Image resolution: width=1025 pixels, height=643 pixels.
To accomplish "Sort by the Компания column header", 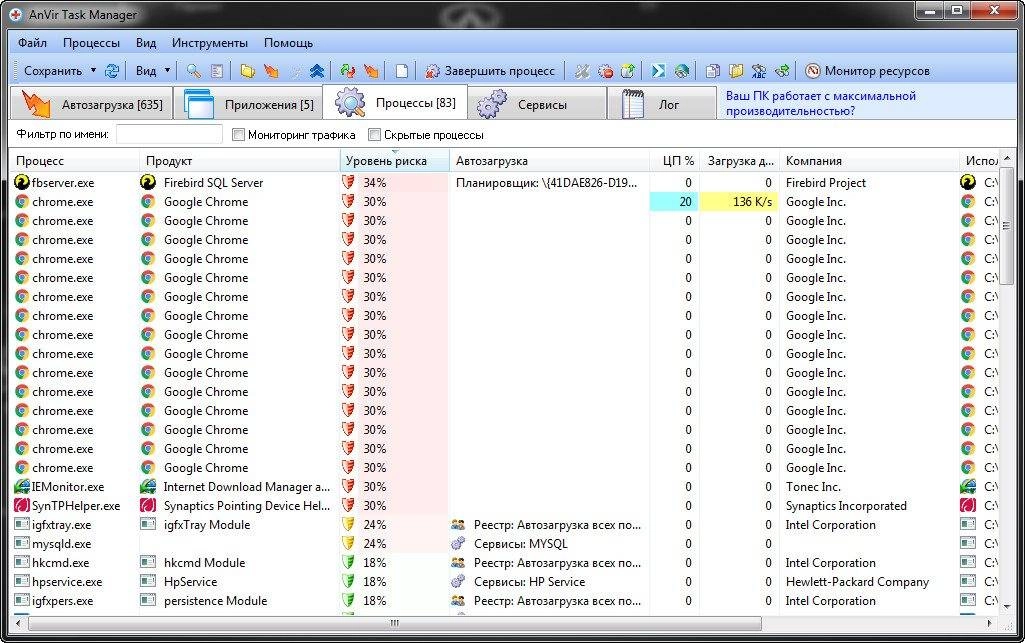I will coord(869,161).
